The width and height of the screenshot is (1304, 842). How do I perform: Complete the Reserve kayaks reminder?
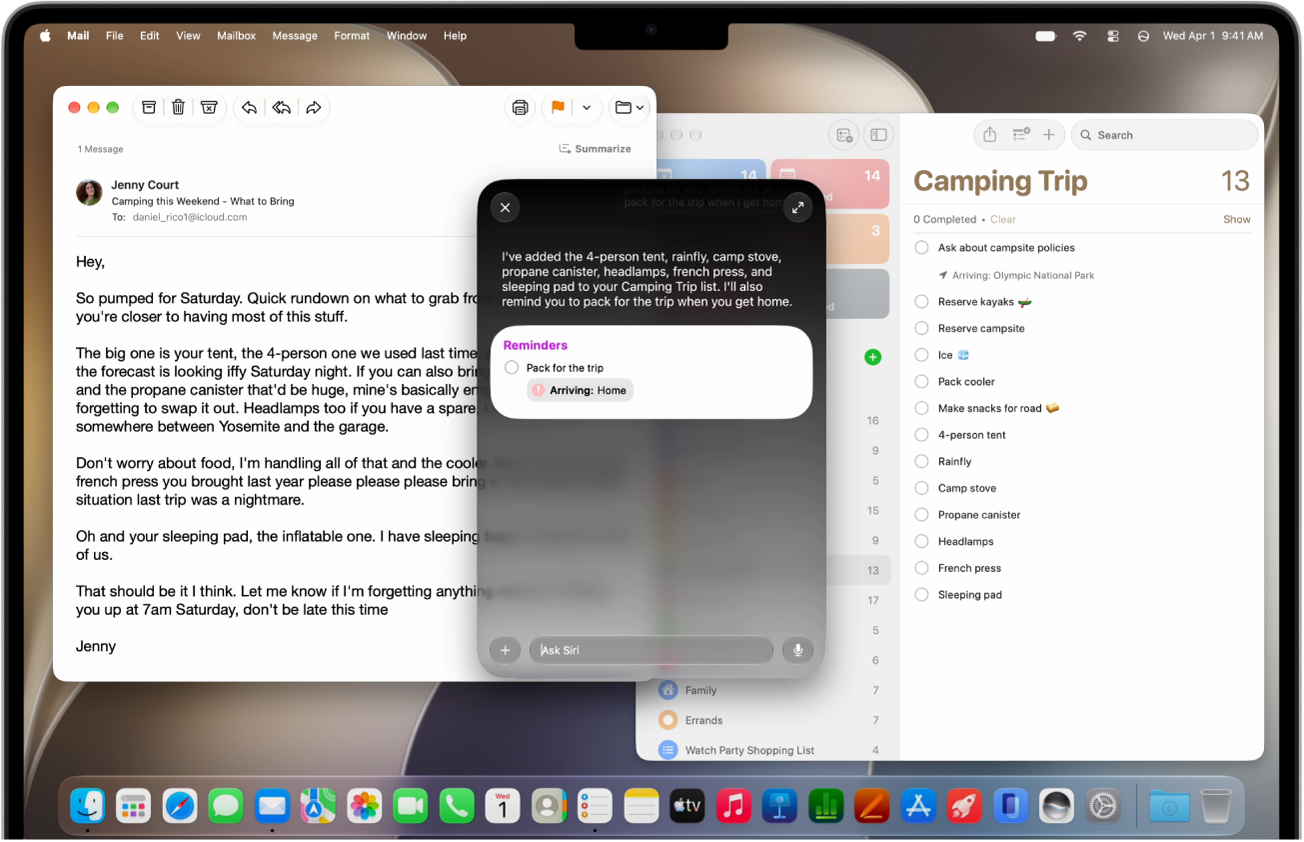922,301
